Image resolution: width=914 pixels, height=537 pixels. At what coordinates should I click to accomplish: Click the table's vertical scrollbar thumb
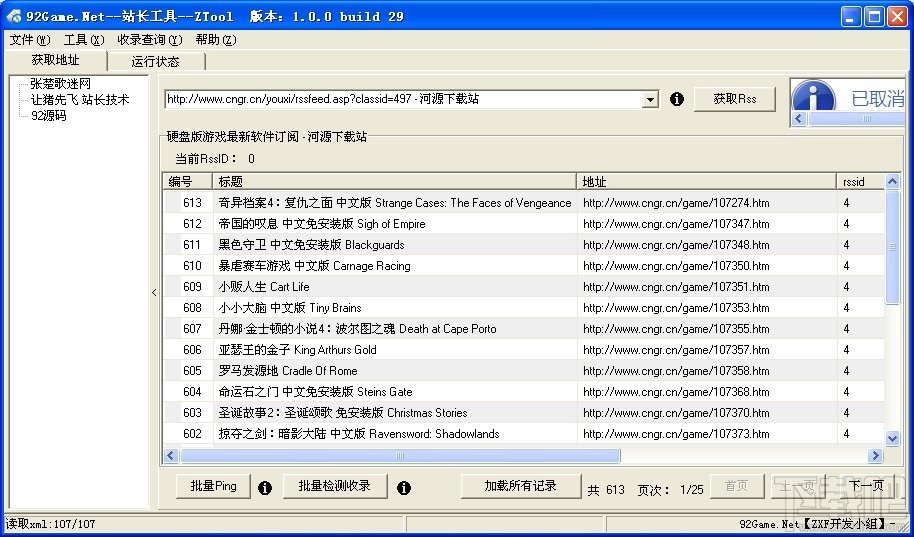[x=892, y=247]
